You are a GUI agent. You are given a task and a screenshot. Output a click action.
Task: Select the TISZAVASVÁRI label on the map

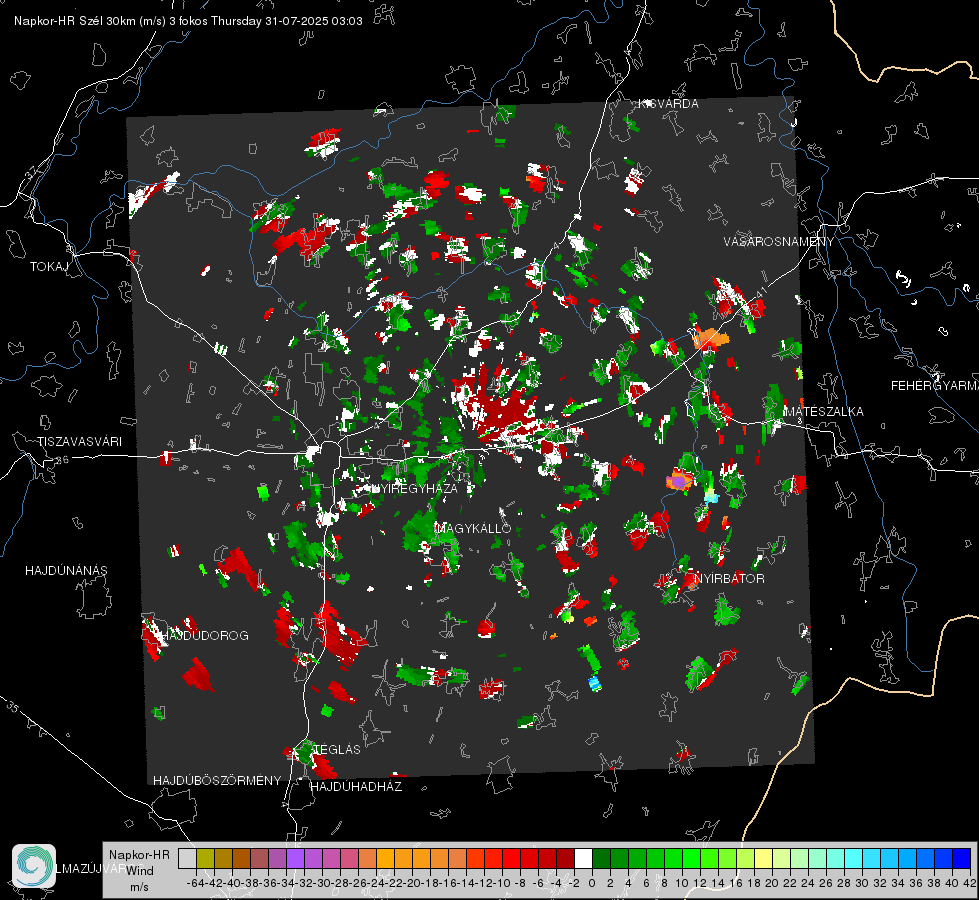pos(79,442)
